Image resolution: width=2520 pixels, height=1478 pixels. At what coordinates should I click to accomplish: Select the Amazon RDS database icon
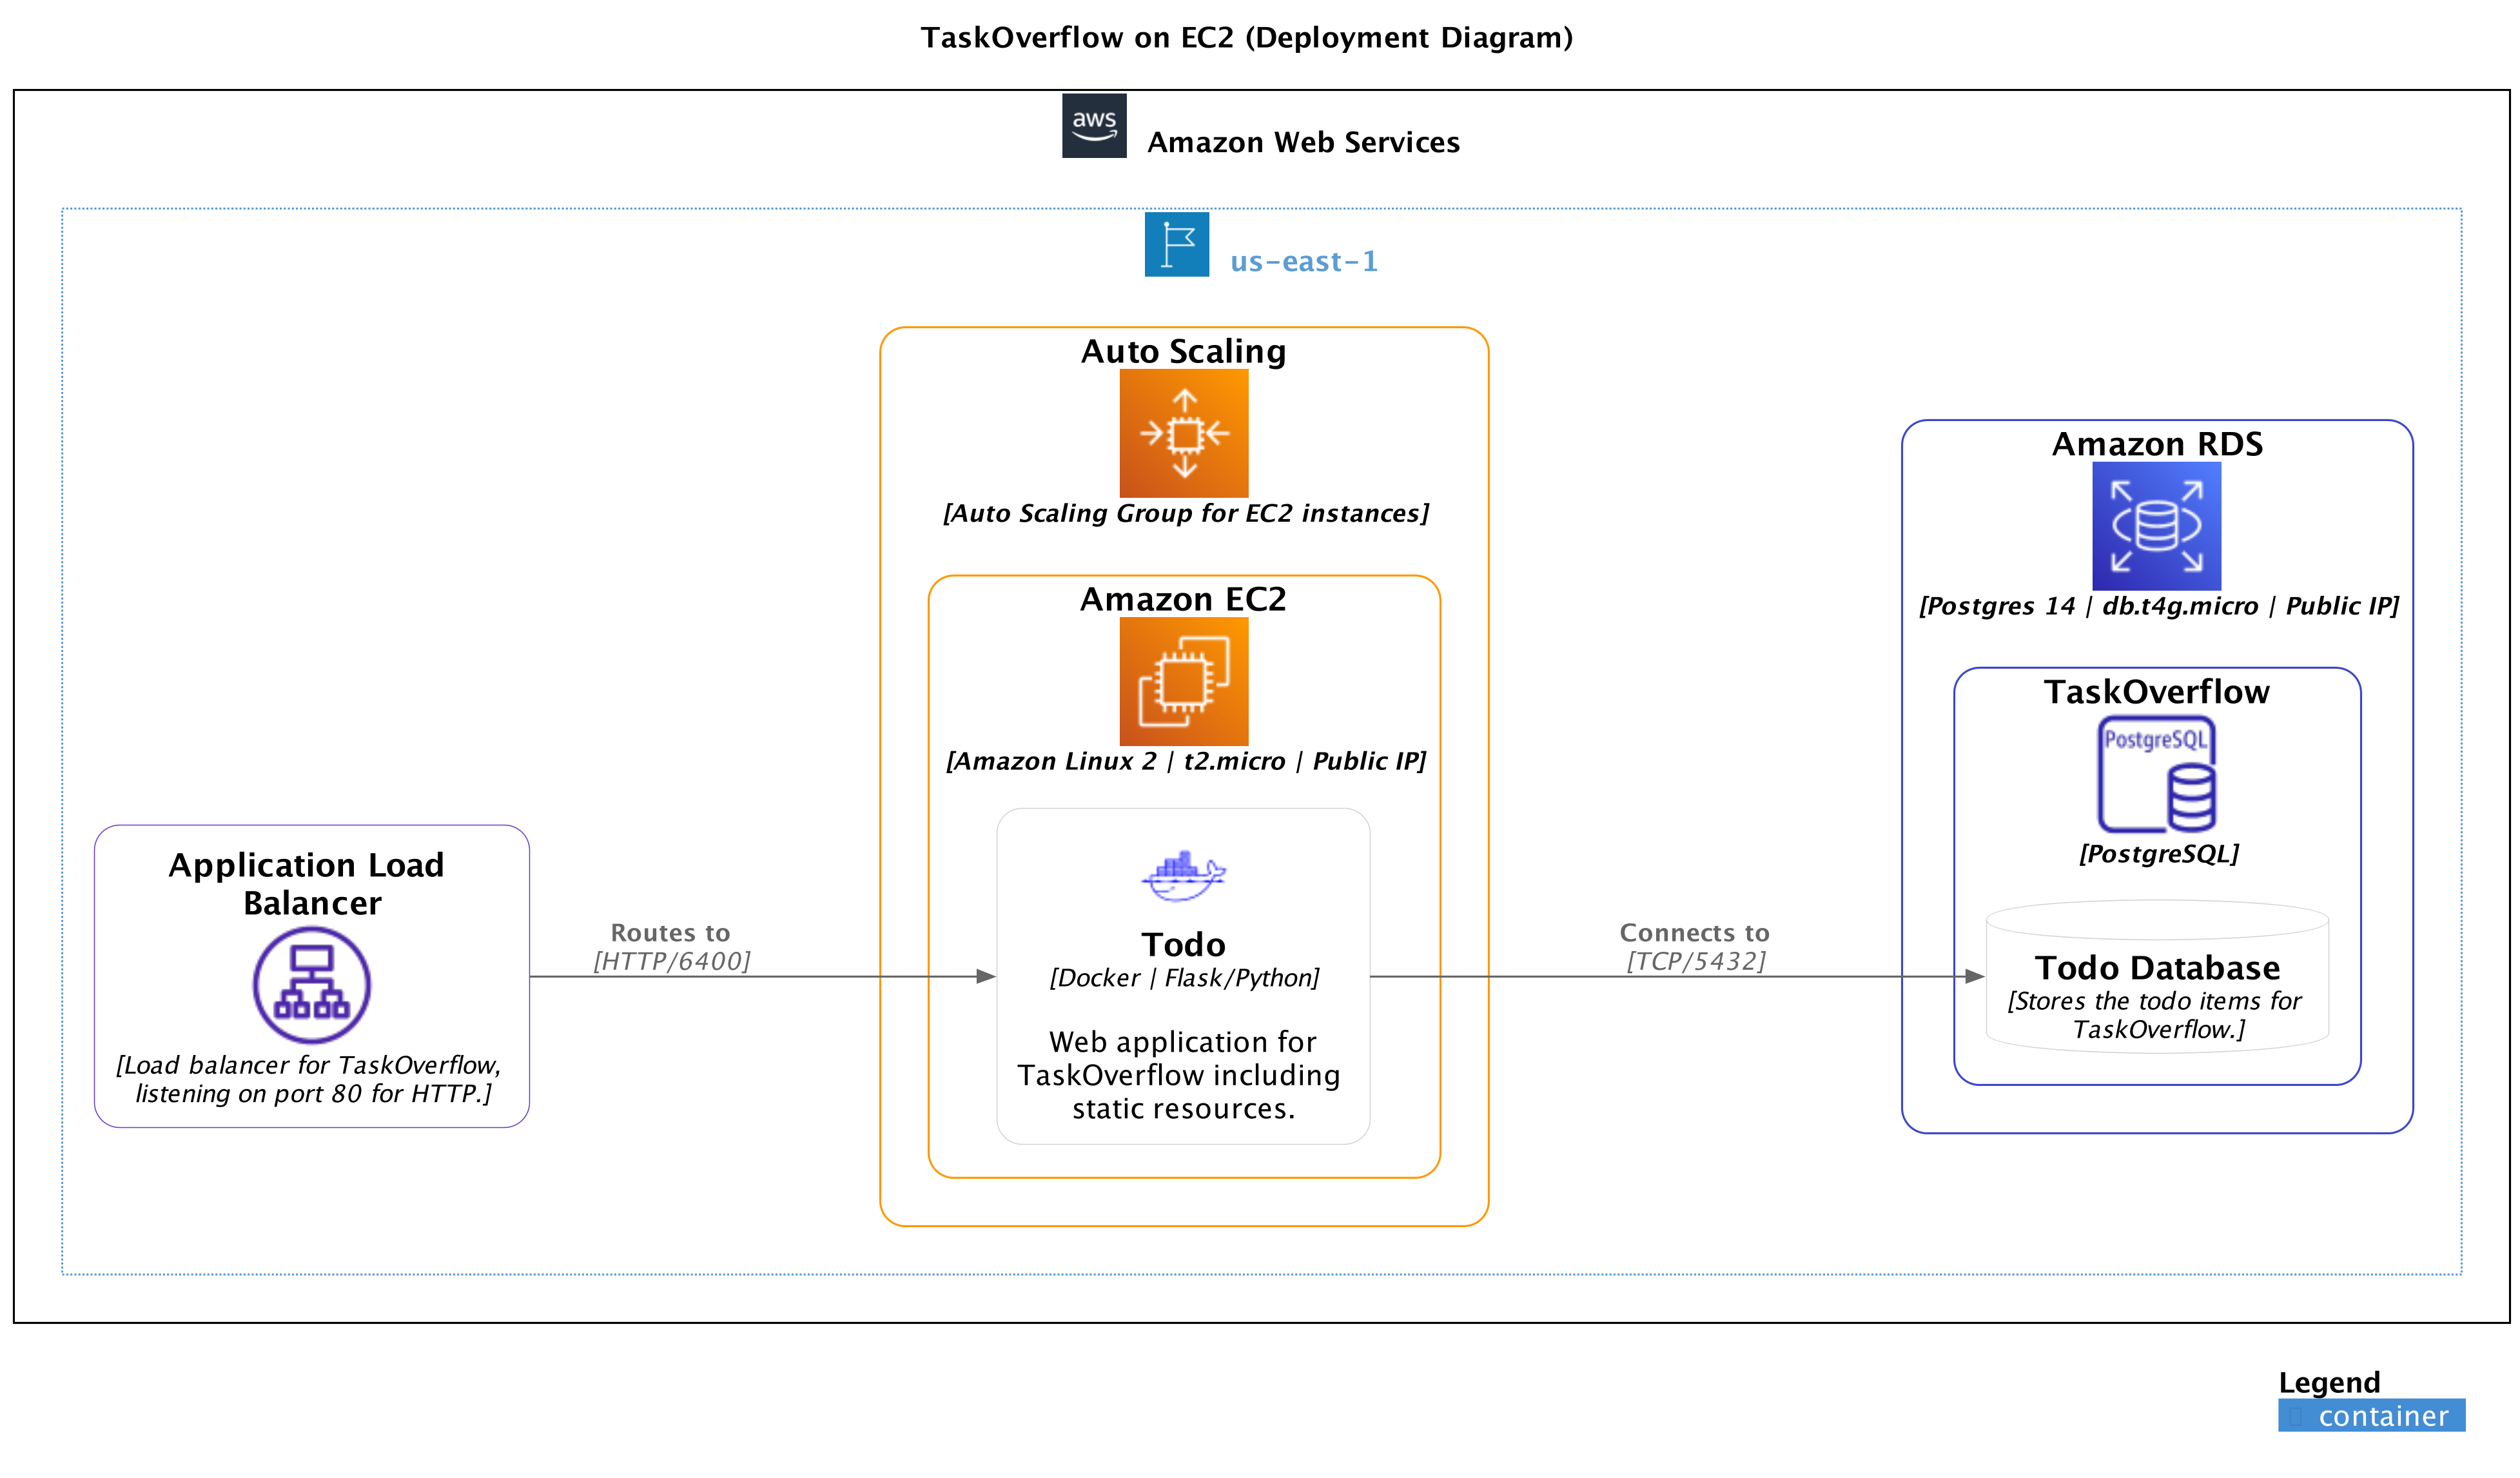(x=2157, y=526)
